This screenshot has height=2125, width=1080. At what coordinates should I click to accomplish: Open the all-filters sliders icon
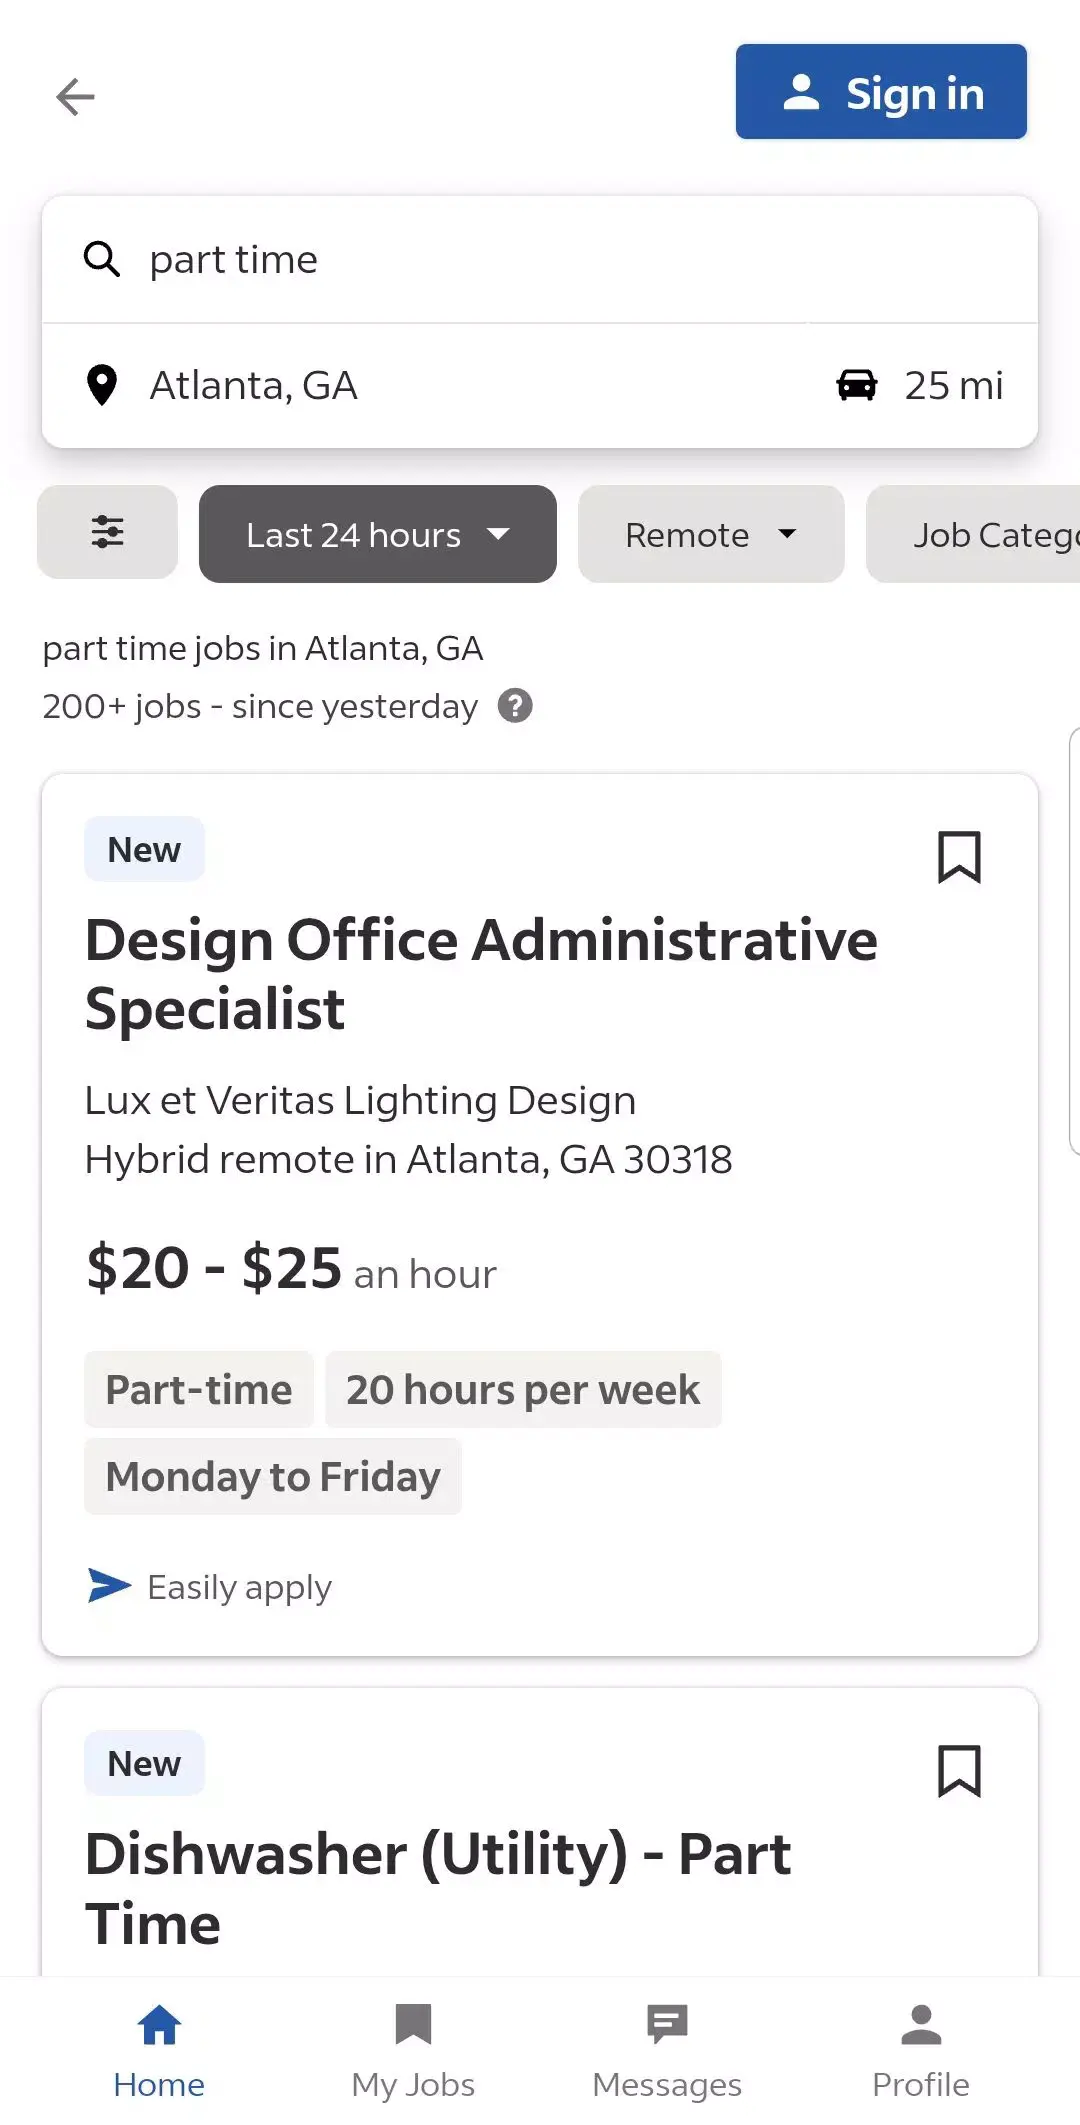click(108, 532)
